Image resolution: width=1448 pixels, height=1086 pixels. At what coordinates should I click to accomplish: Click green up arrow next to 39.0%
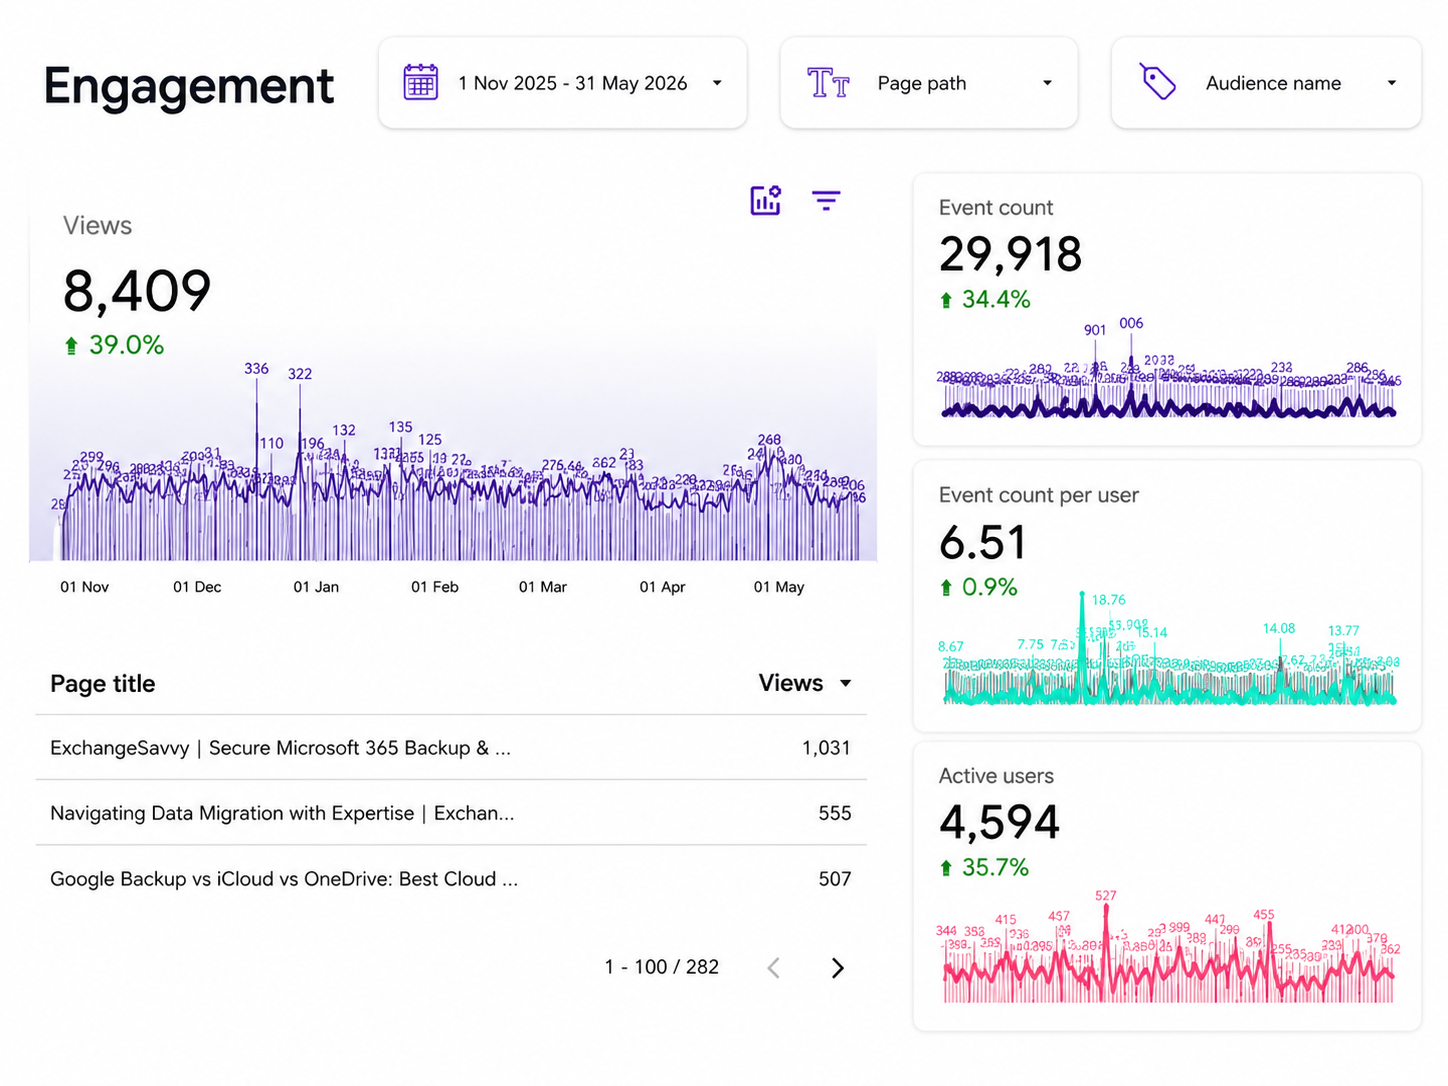[71, 346]
